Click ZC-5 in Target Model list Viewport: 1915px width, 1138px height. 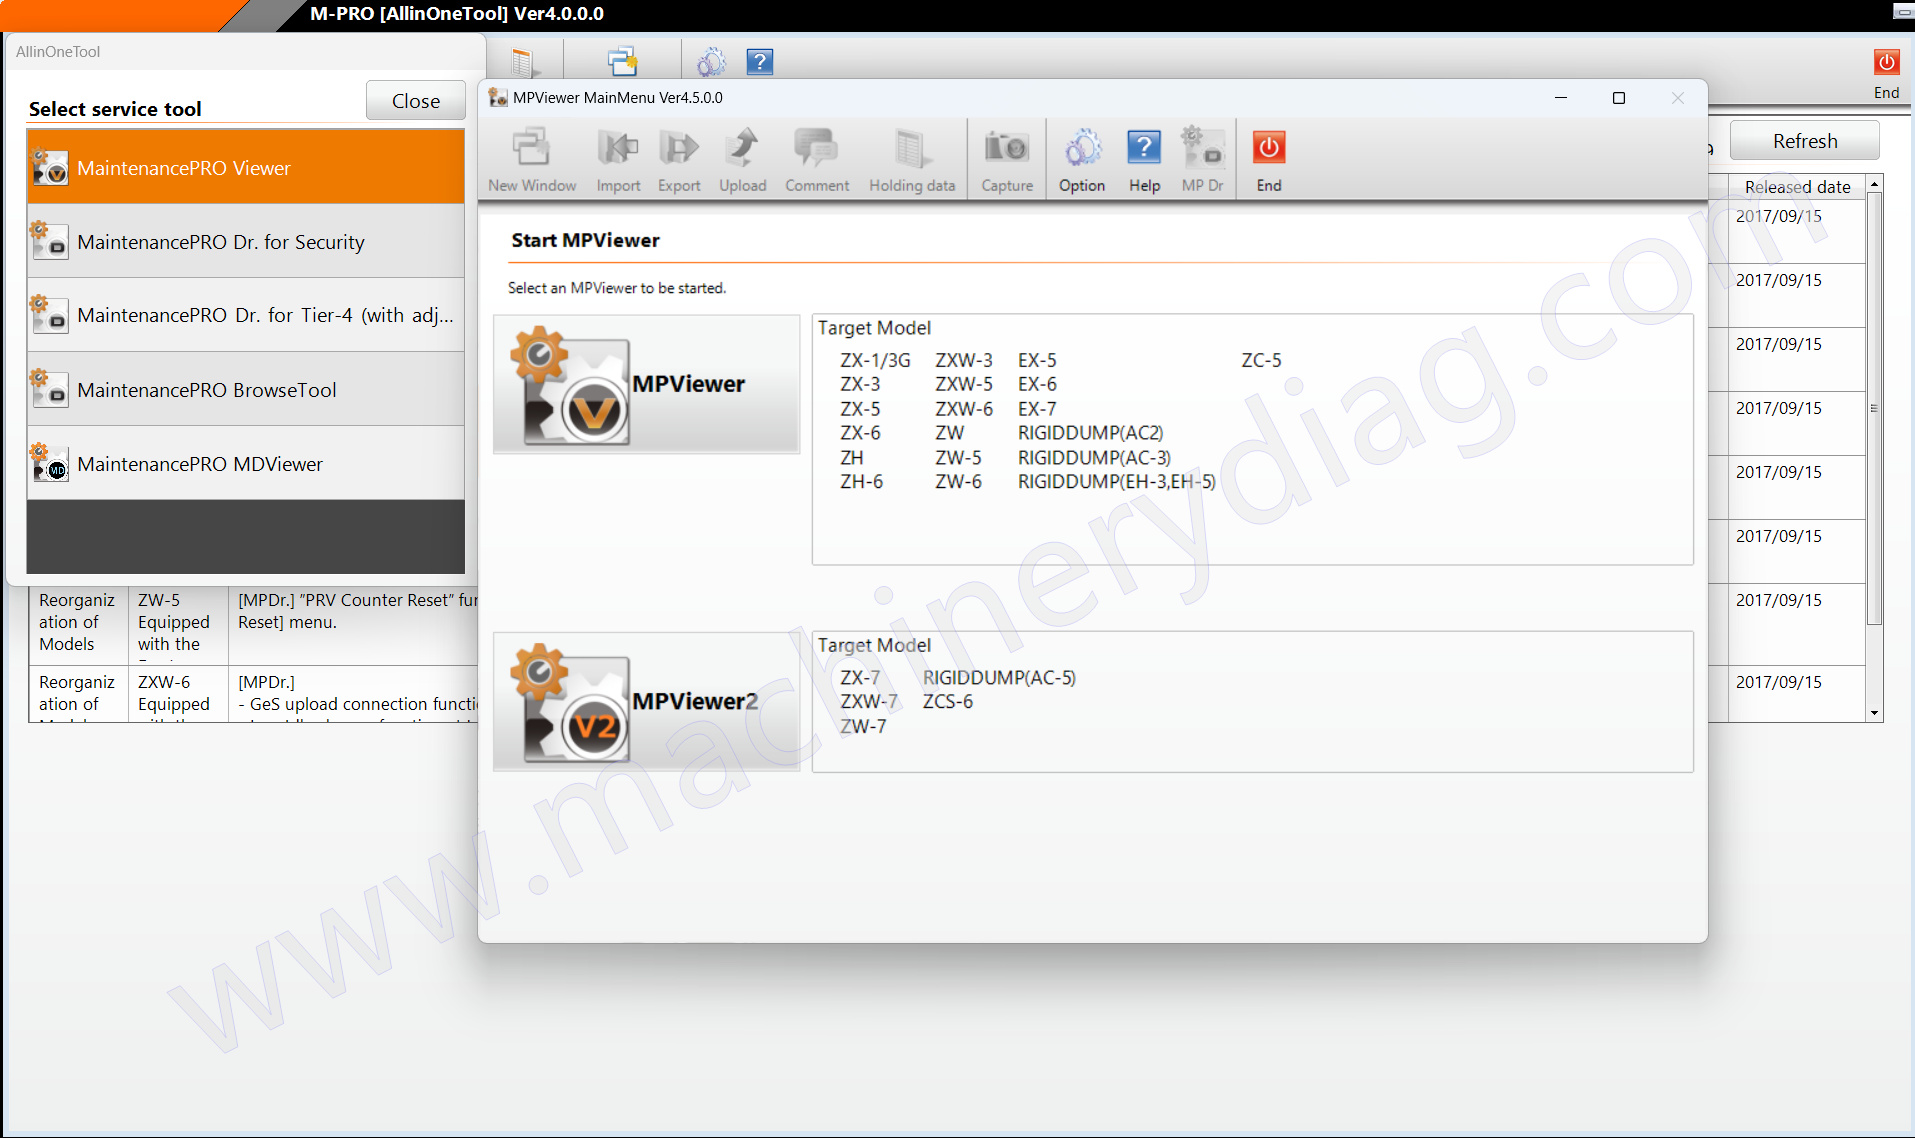1261,360
